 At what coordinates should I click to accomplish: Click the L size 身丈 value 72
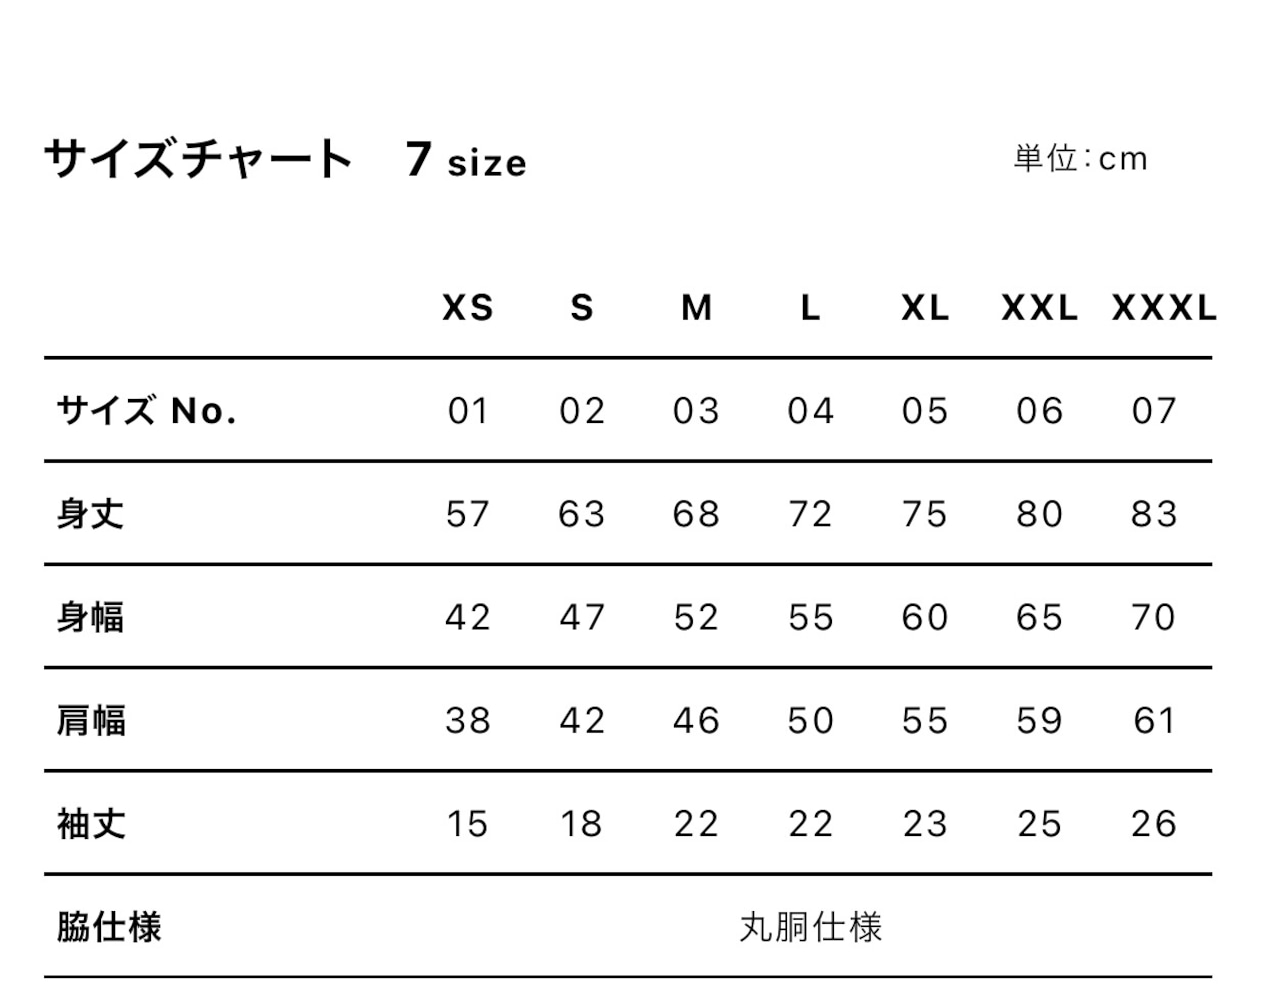pyautogui.click(x=810, y=514)
